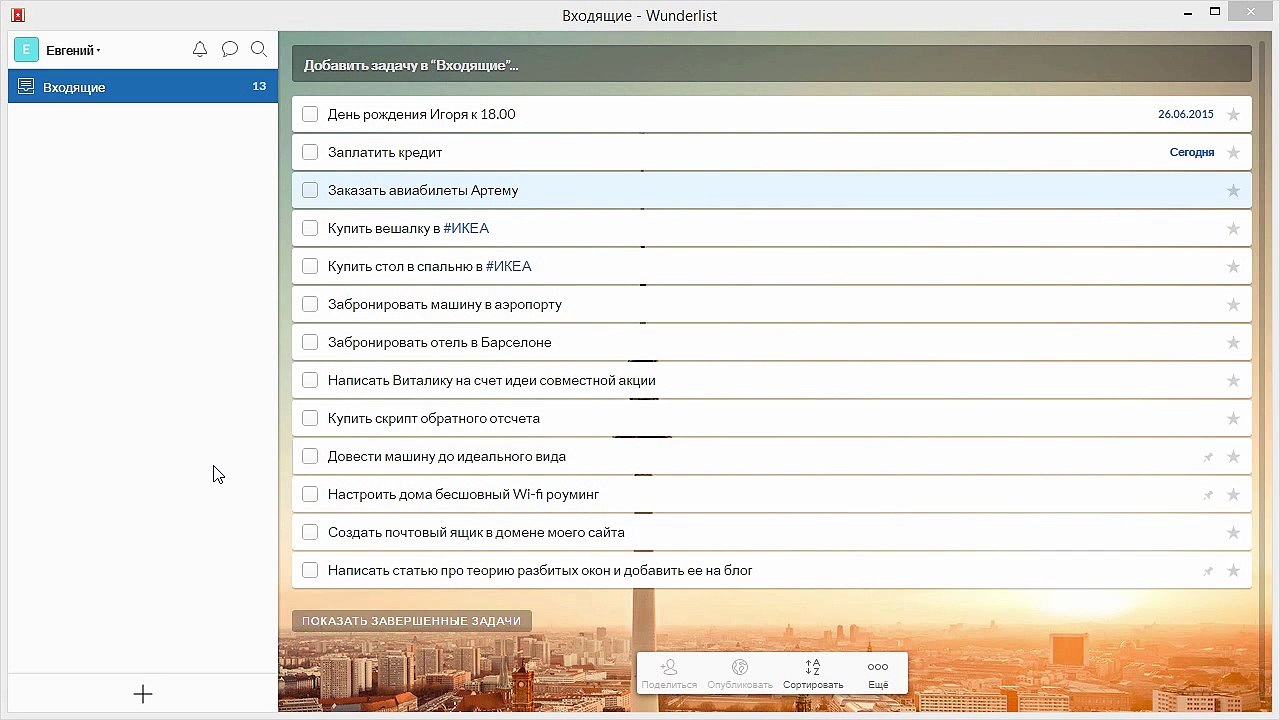Star the task 'День рождения Игоря к 18.00'
The width and height of the screenshot is (1280, 720).
pyautogui.click(x=1233, y=114)
